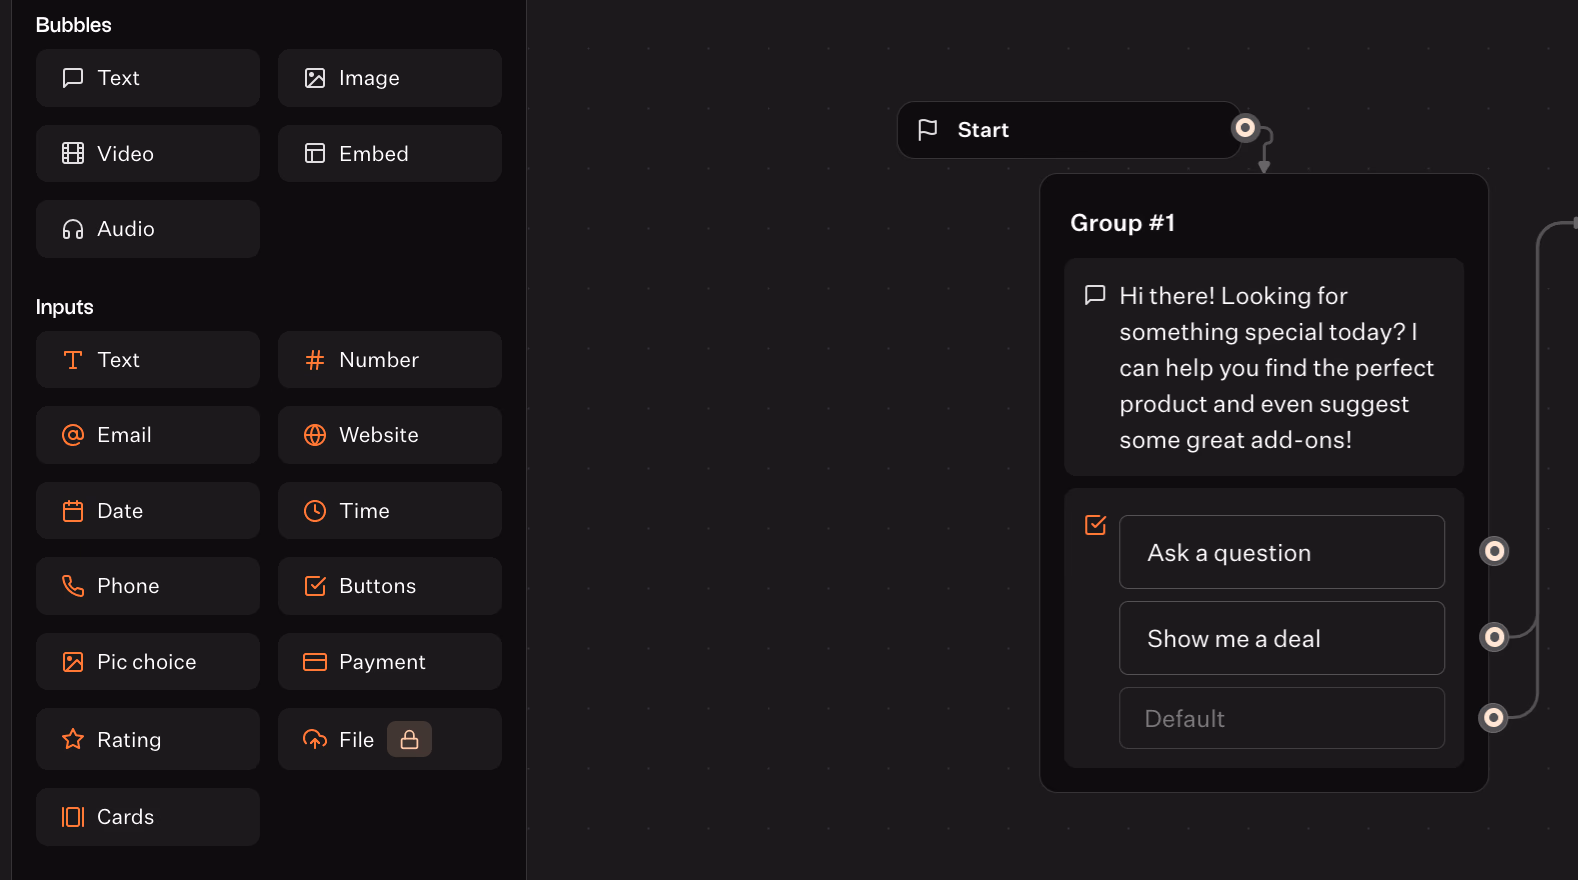Select the 'Ask a question' button item
The image size is (1578, 880).
[x=1281, y=552]
